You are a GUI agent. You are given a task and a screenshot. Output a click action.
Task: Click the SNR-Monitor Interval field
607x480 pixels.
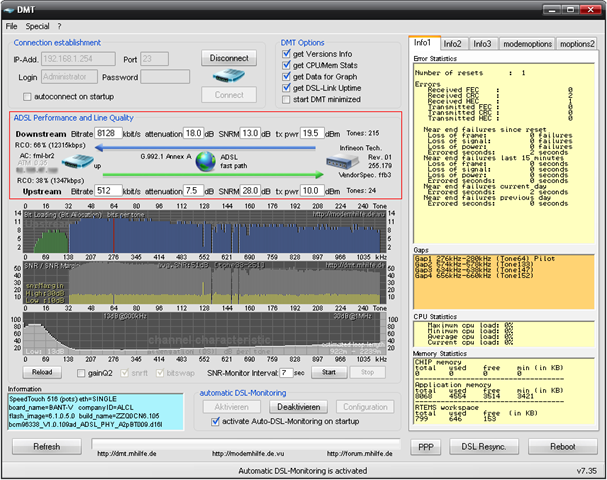point(286,373)
